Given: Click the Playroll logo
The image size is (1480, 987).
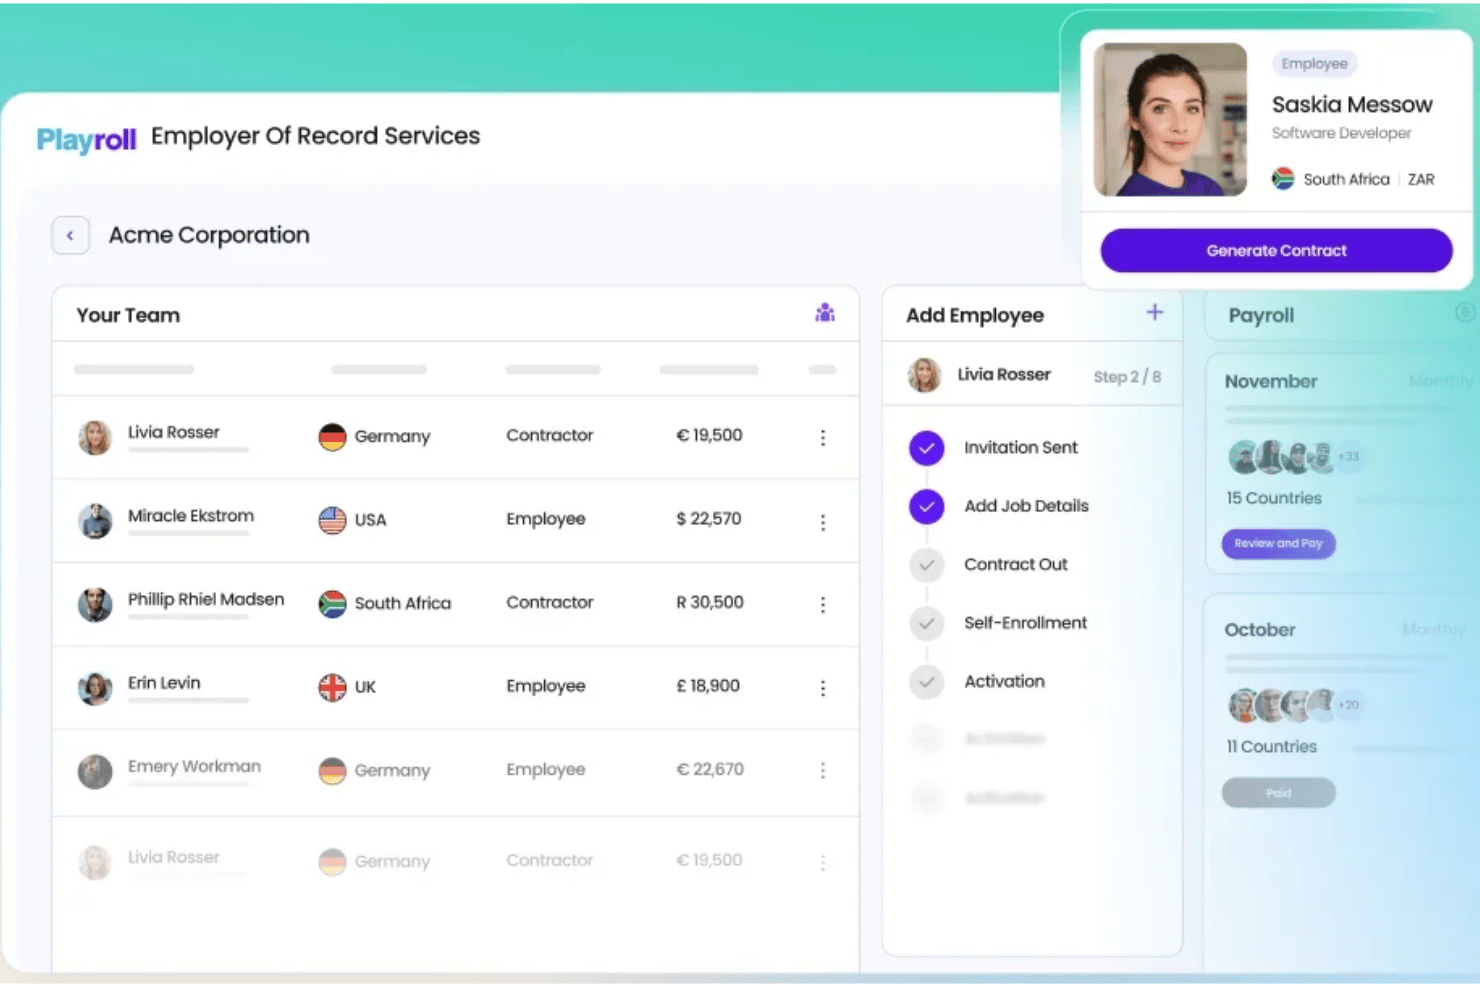Looking at the screenshot, I should click(86, 139).
